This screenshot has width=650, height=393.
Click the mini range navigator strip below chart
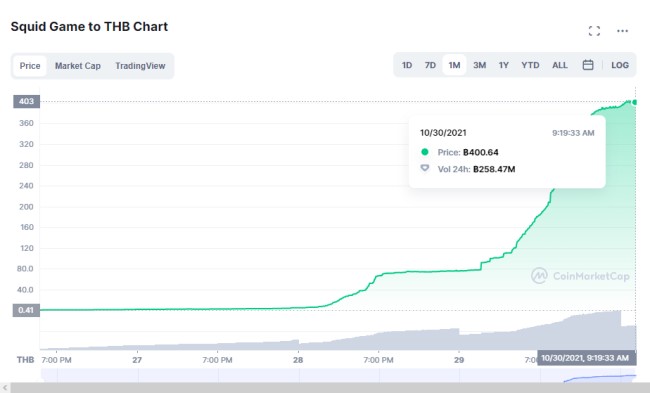pyautogui.click(x=338, y=375)
